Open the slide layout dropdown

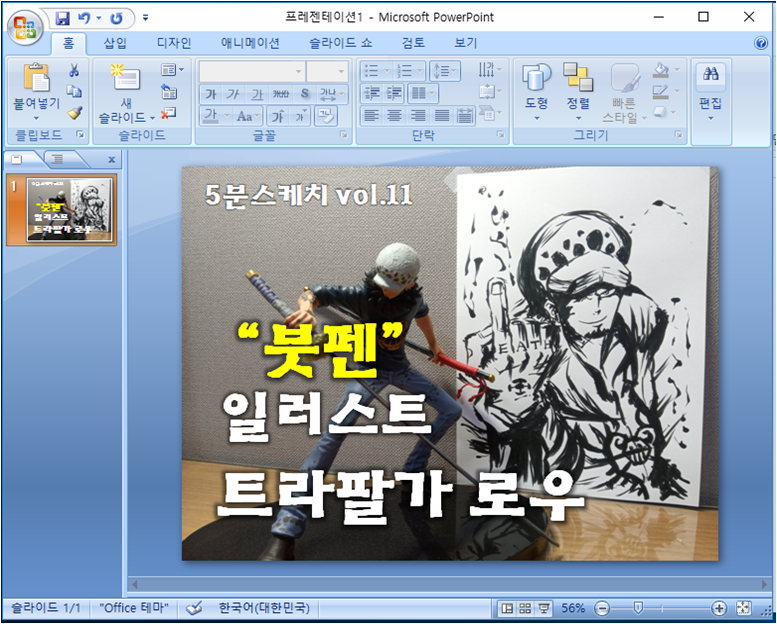(172, 69)
